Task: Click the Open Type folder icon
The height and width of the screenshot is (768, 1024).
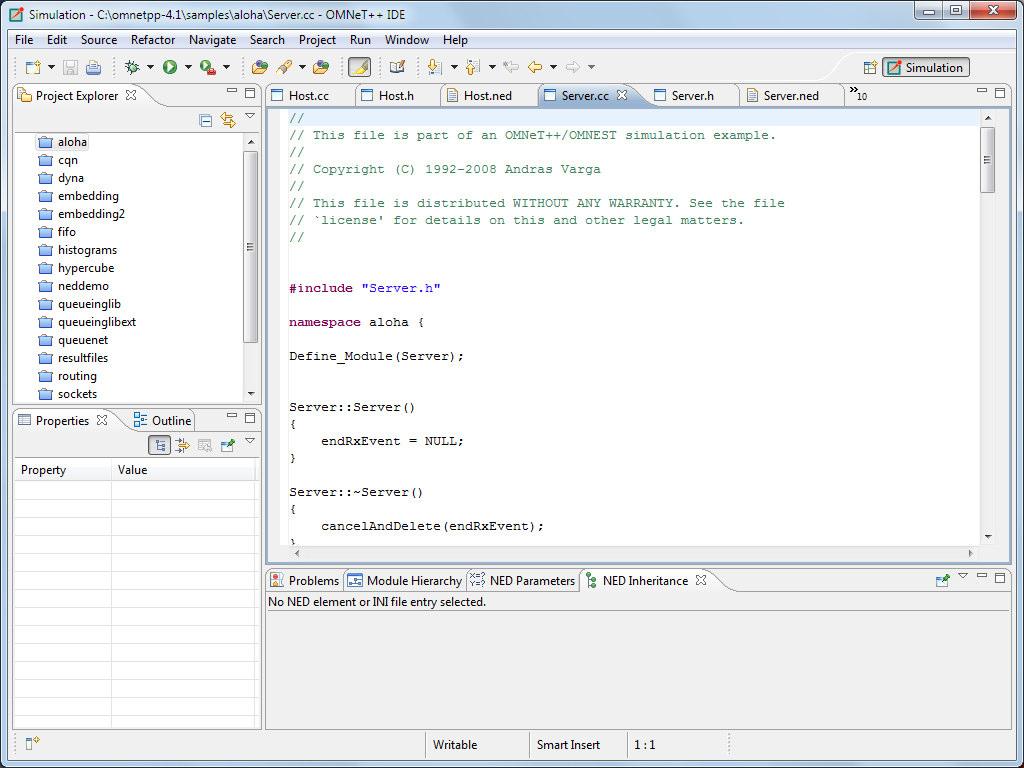Action: pyautogui.click(x=260, y=67)
